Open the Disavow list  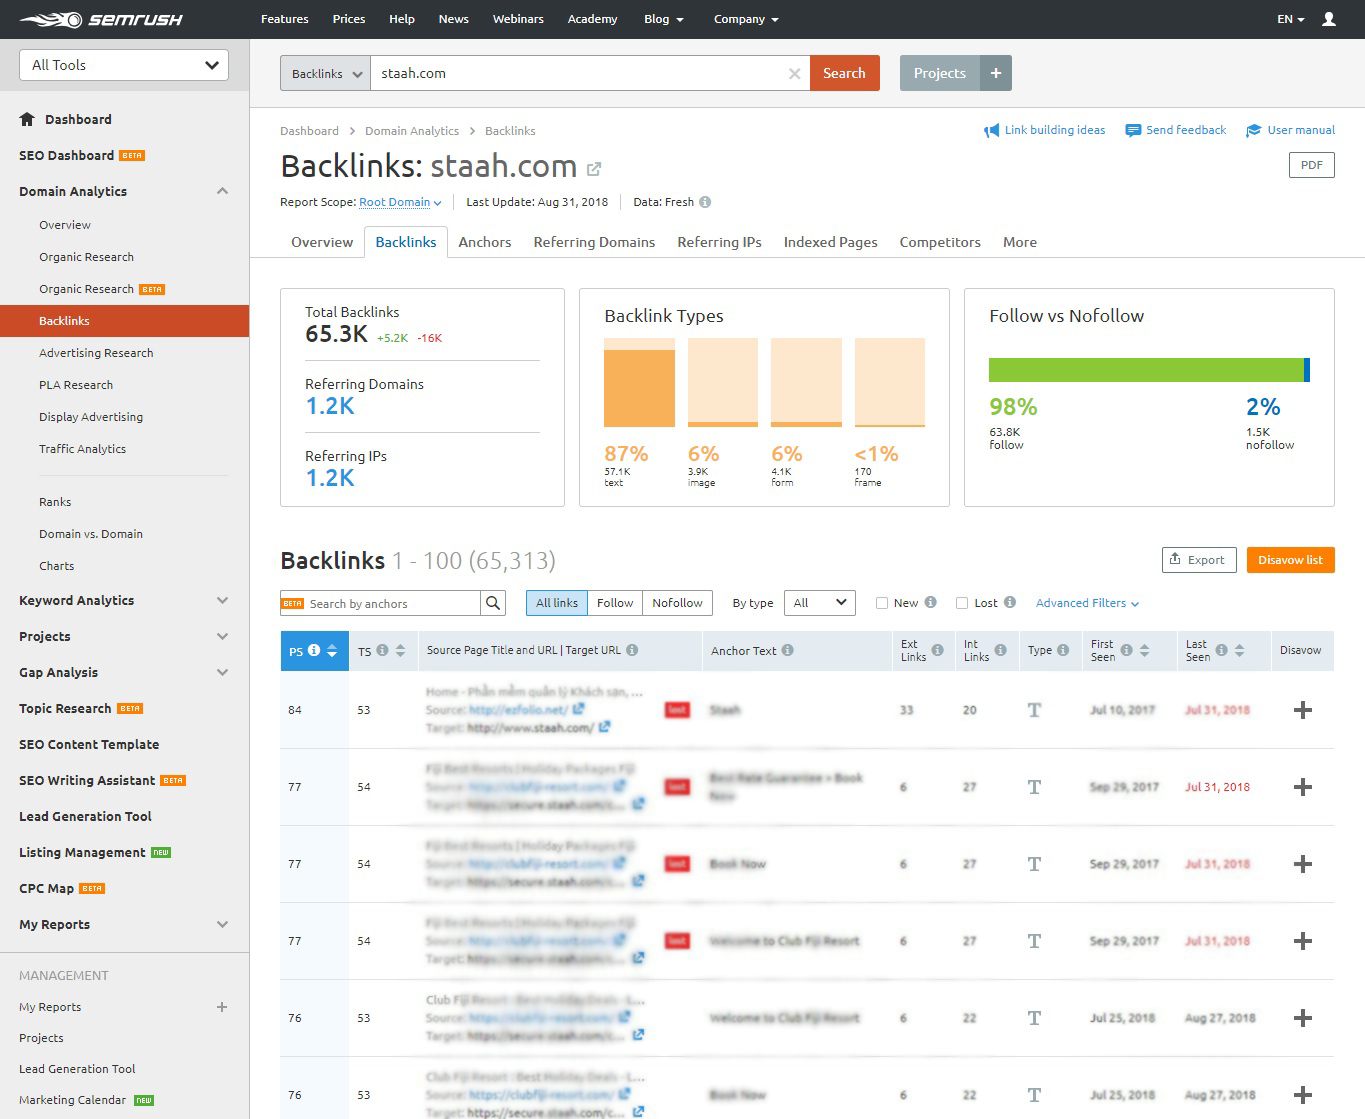pyautogui.click(x=1290, y=560)
